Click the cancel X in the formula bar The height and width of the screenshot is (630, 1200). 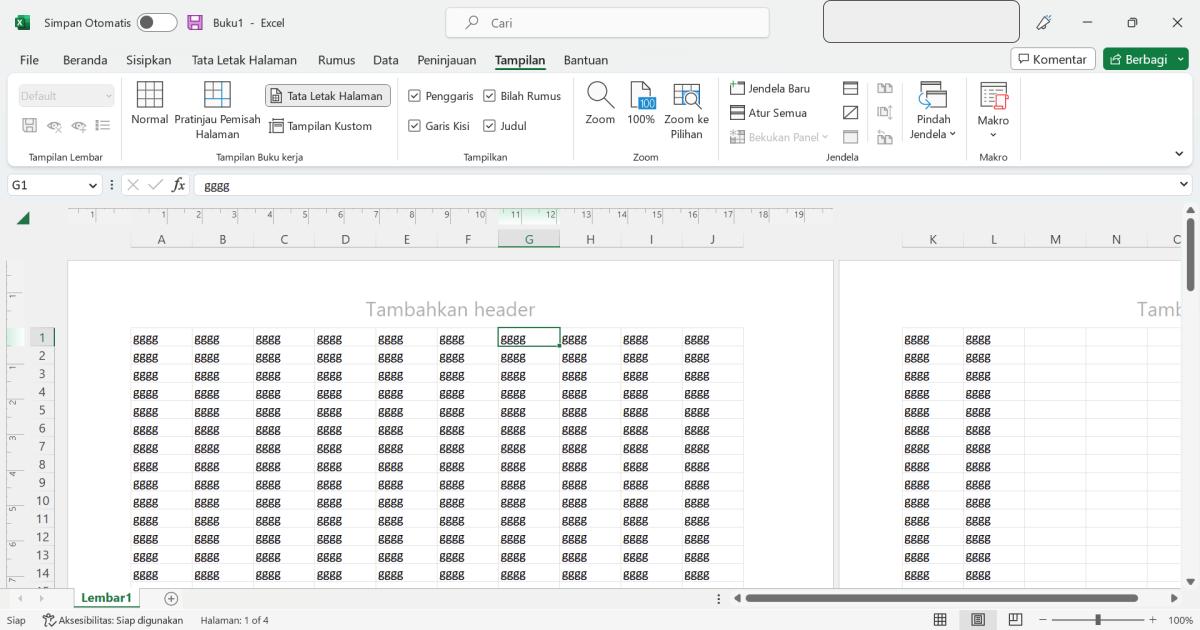coord(133,185)
